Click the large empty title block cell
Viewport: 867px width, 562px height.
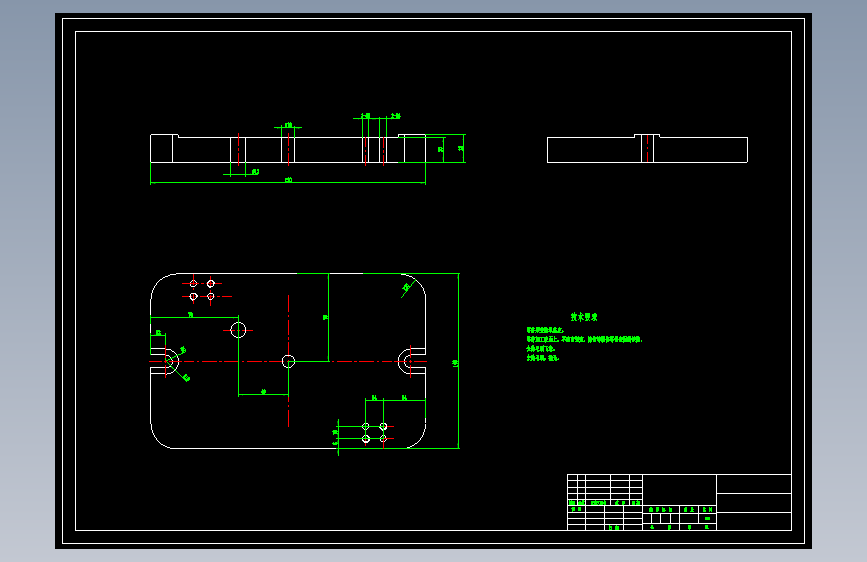[680, 490]
